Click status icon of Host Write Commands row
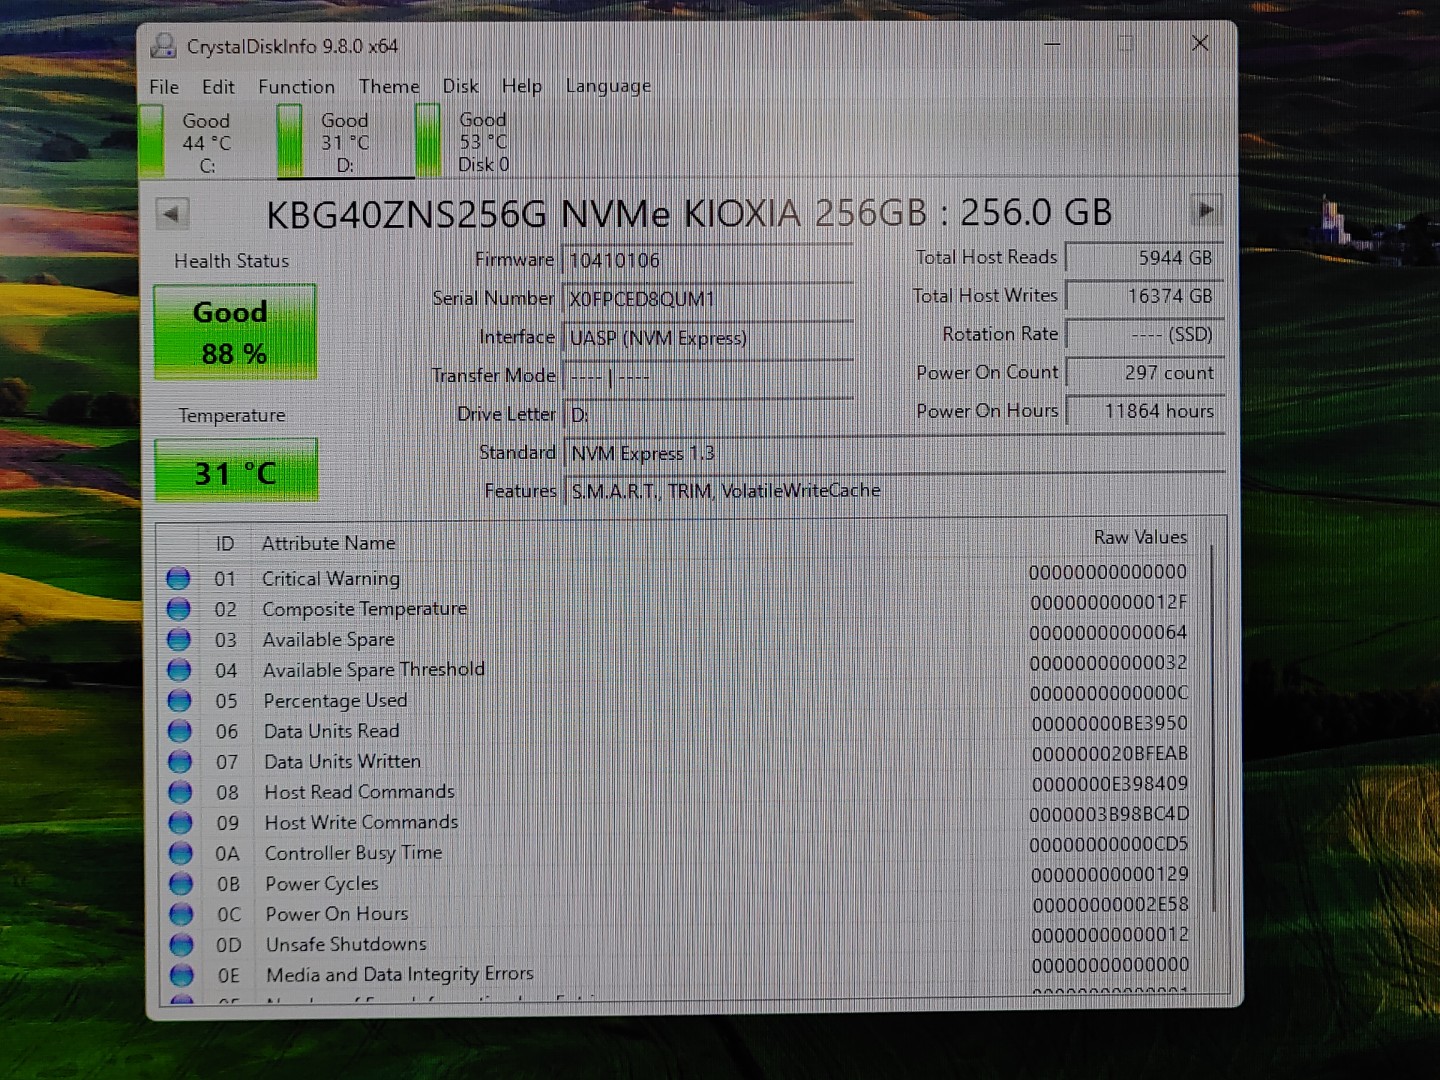 tap(181, 822)
